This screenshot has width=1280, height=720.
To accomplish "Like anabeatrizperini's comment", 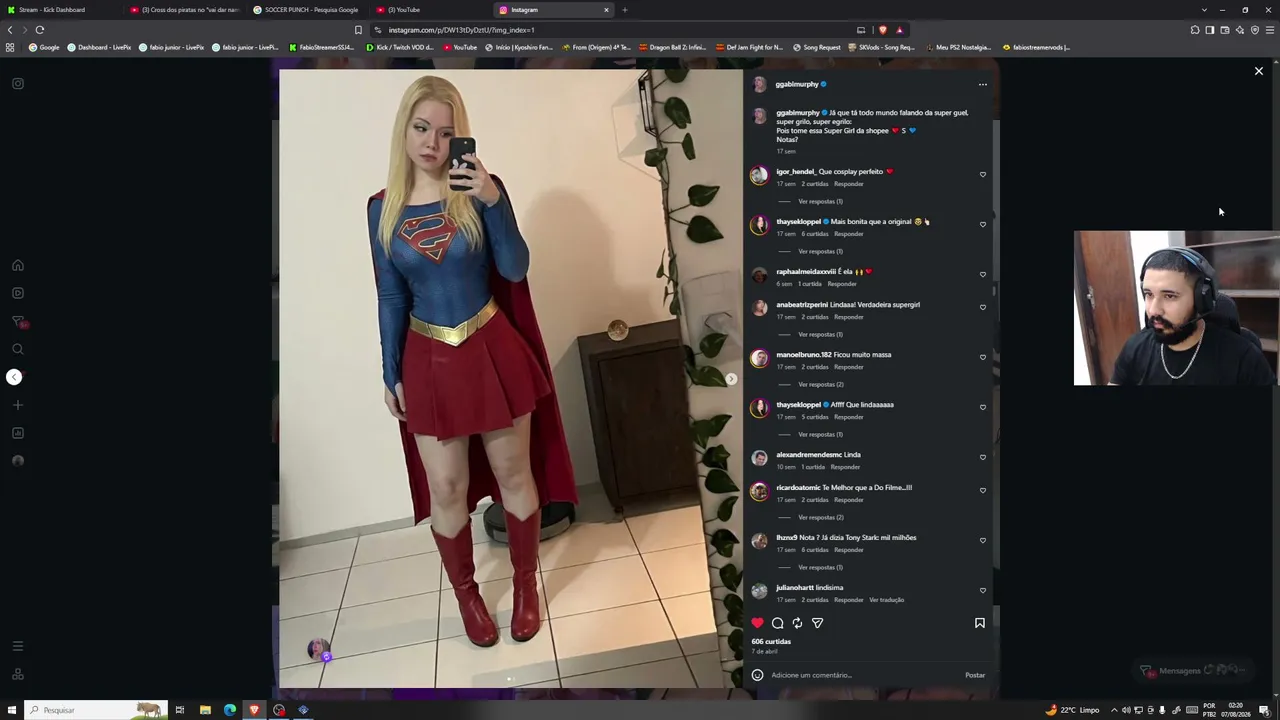I will (983, 308).
